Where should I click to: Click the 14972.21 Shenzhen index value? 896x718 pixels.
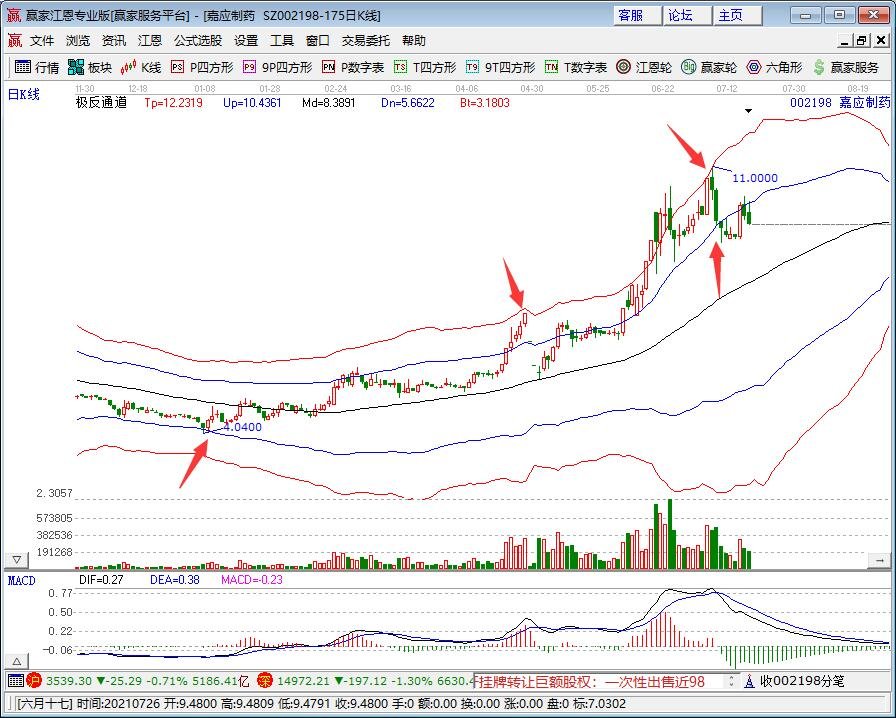click(303, 681)
